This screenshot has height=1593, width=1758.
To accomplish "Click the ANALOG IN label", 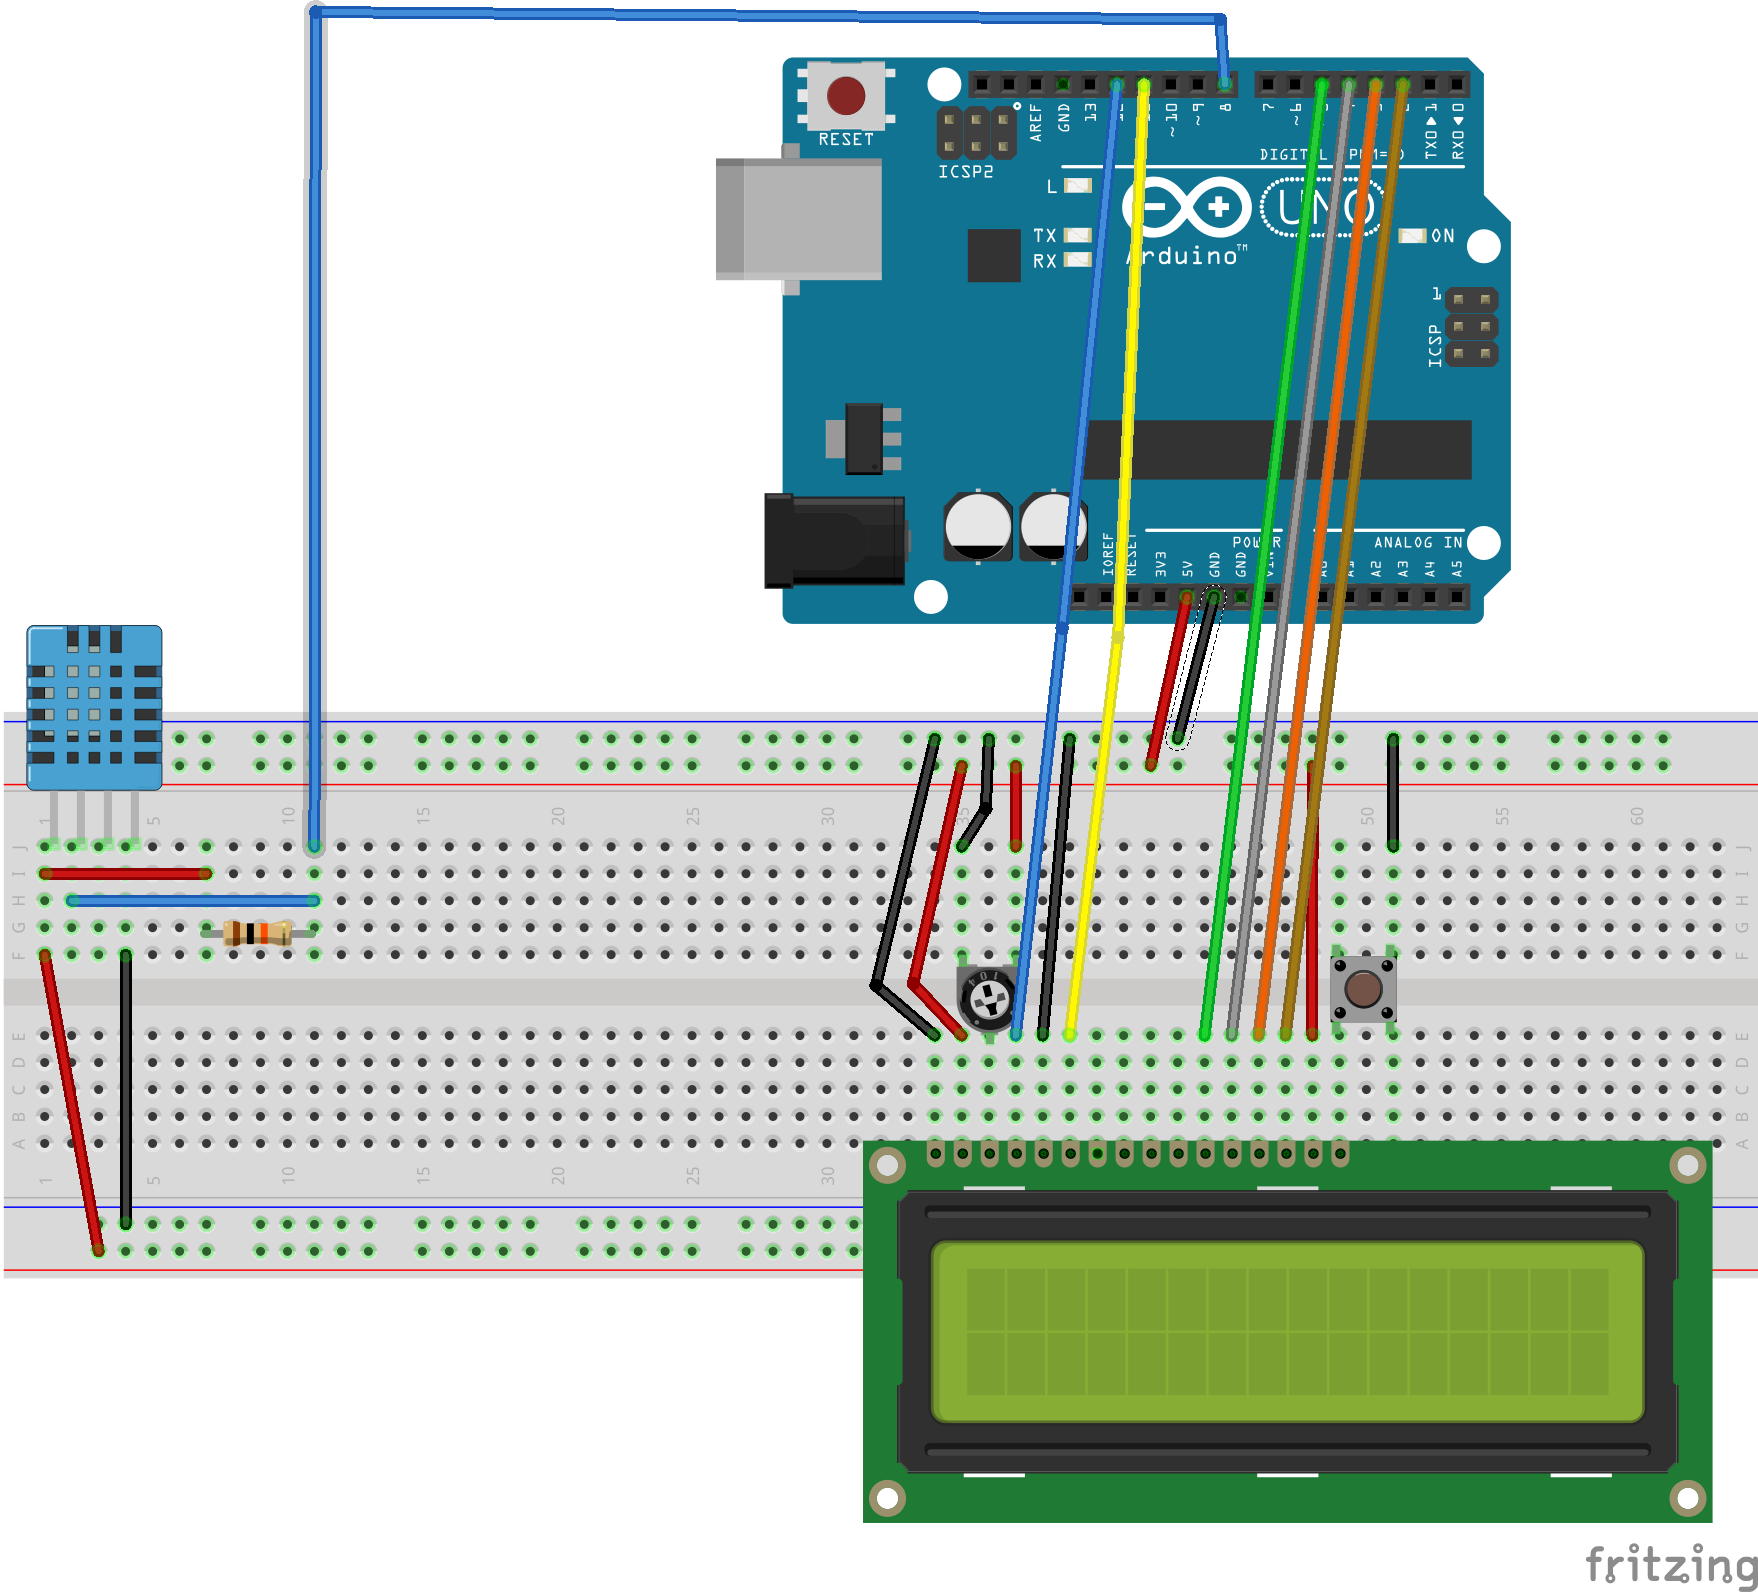I will click(x=1420, y=543).
